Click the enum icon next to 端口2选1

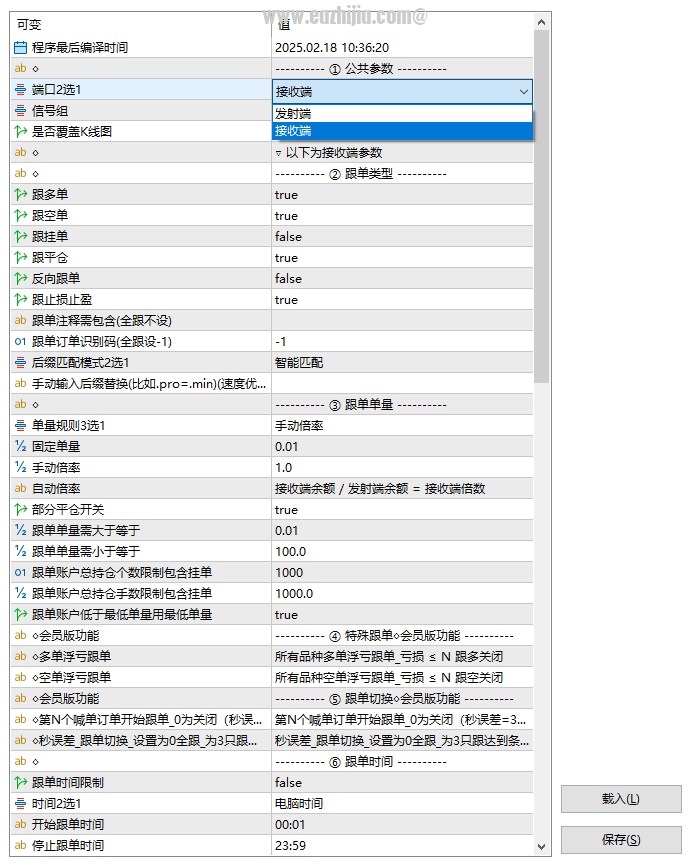point(20,90)
